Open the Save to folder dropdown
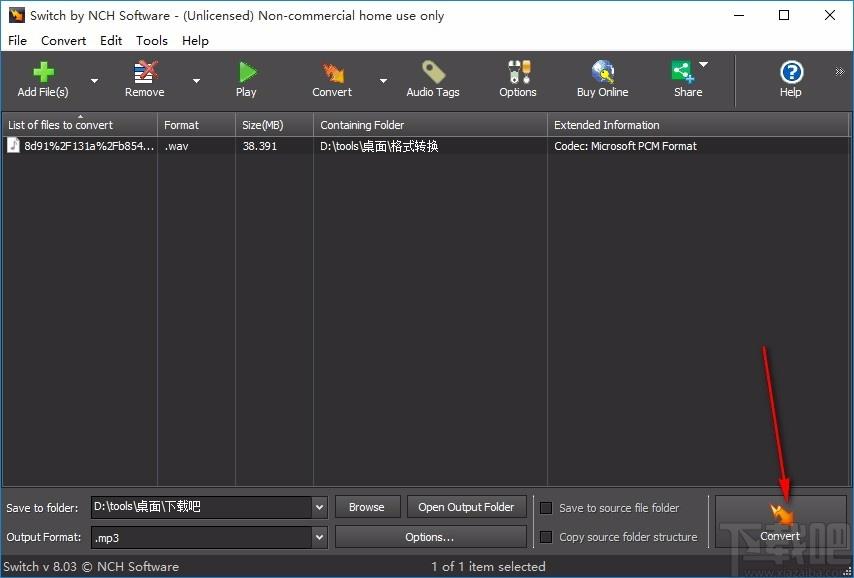Viewport: 854px width, 578px height. click(x=320, y=507)
